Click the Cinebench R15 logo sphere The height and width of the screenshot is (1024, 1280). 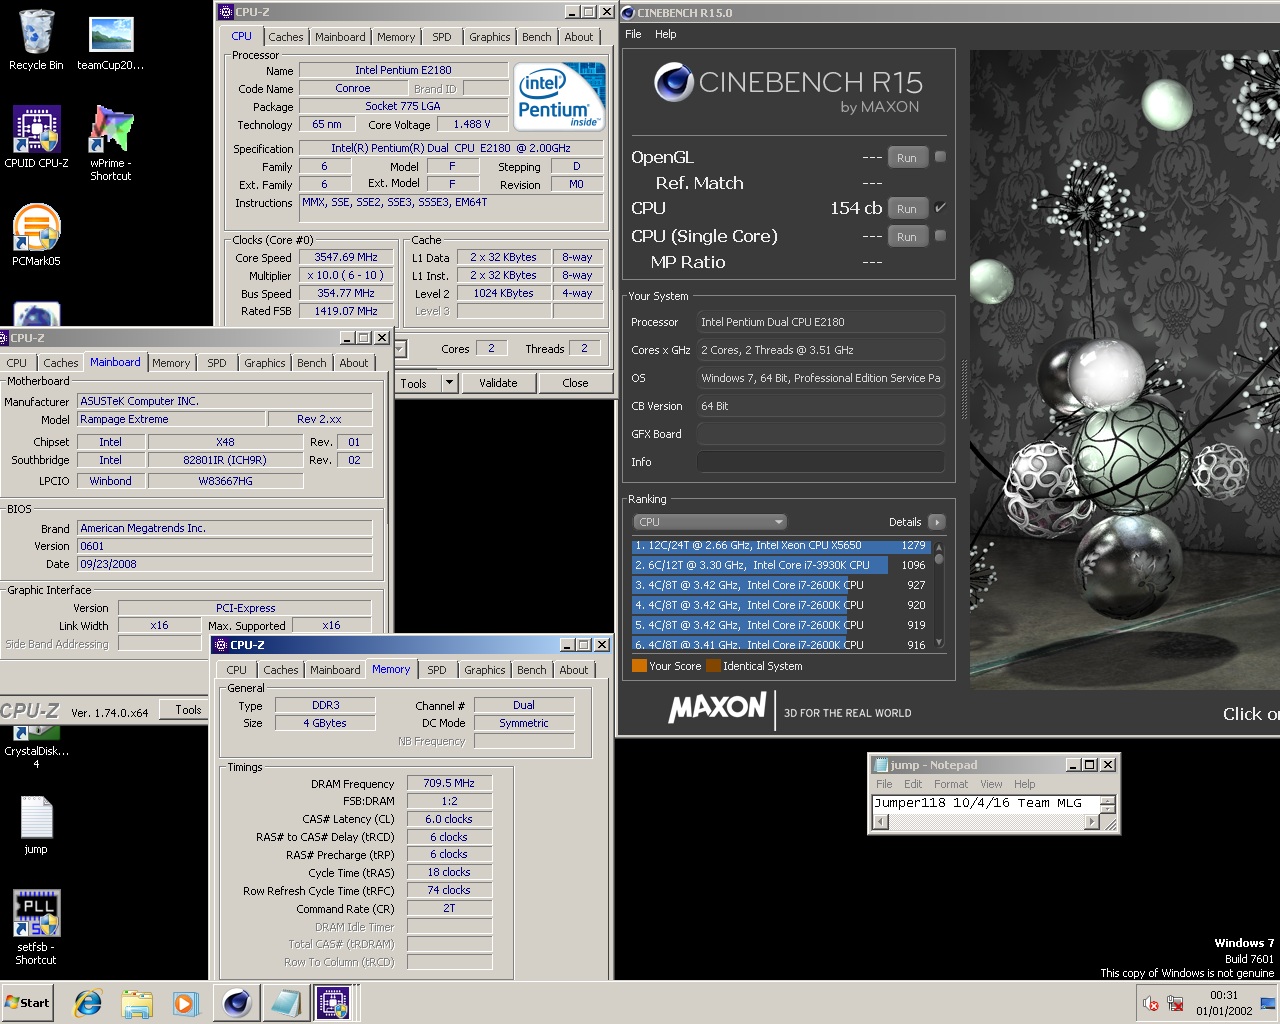coord(674,82)
